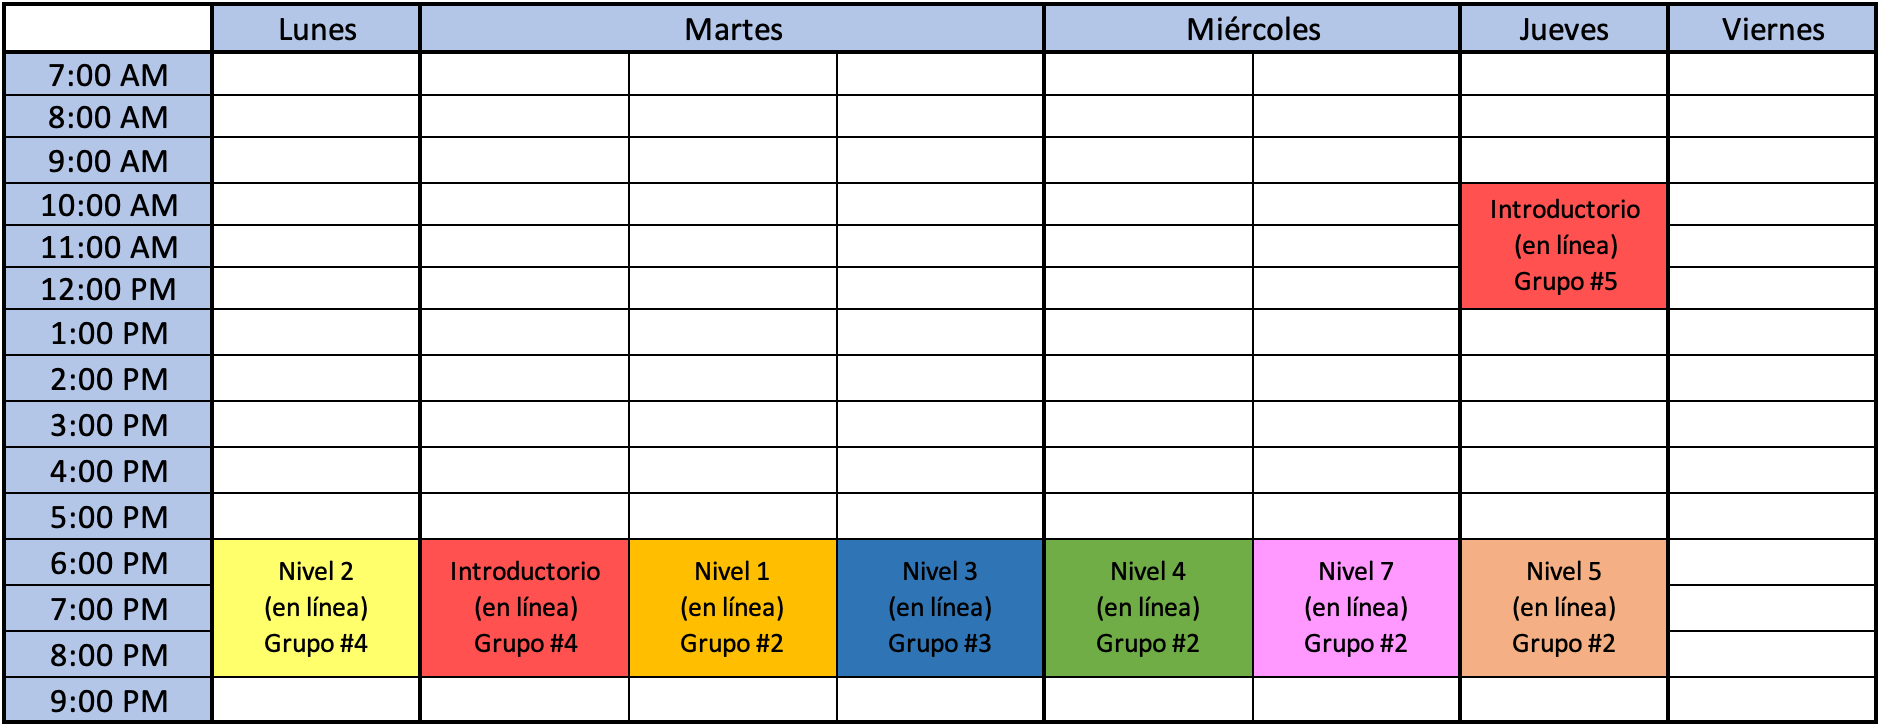Select the 10:00 AM row label
The height and width of the screenshot is (724, 1880).
[x=108, y=205]
